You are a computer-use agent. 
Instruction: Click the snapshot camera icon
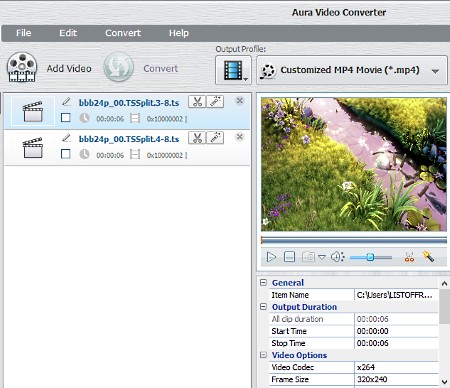coord(308,257)
